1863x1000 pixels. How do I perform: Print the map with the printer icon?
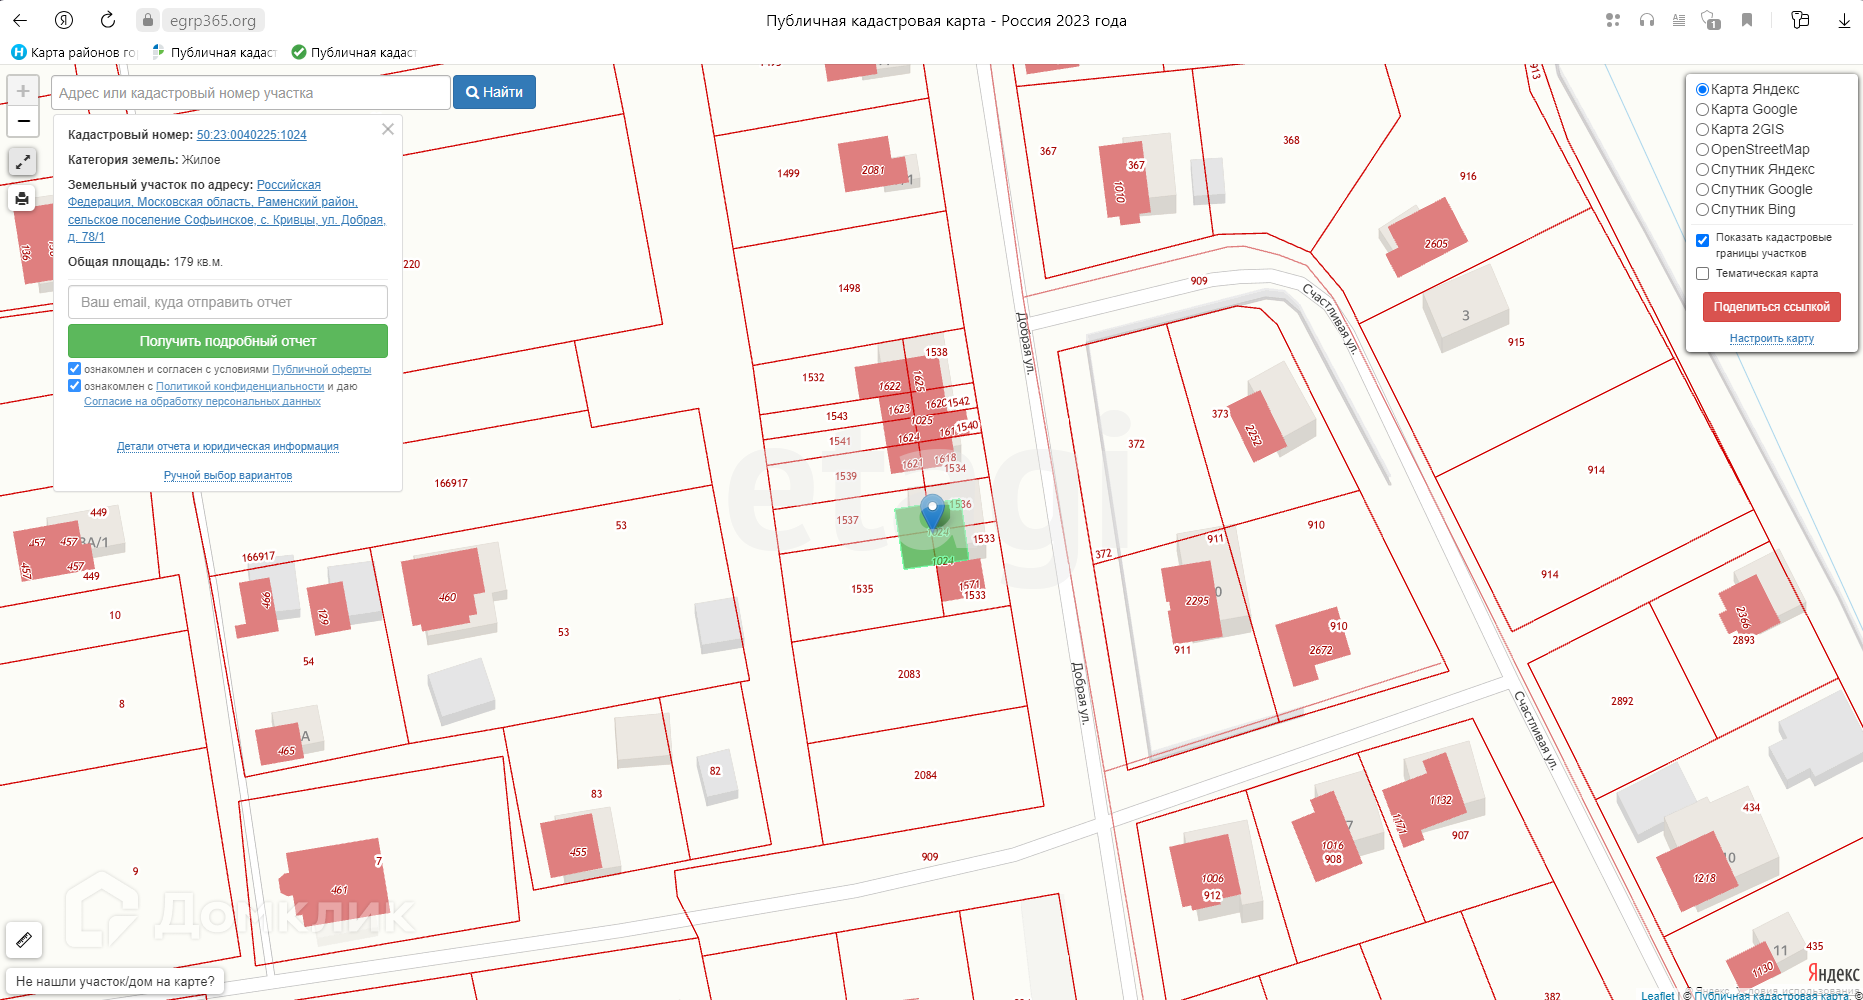tap(22, 199)
